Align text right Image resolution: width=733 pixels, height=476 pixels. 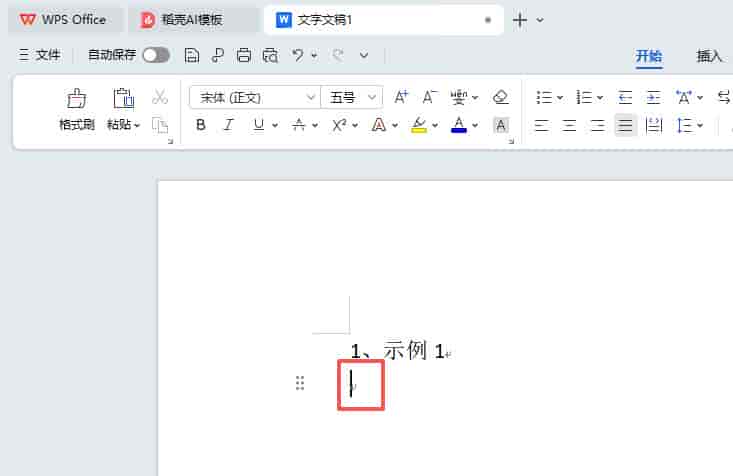click(597, 125)
